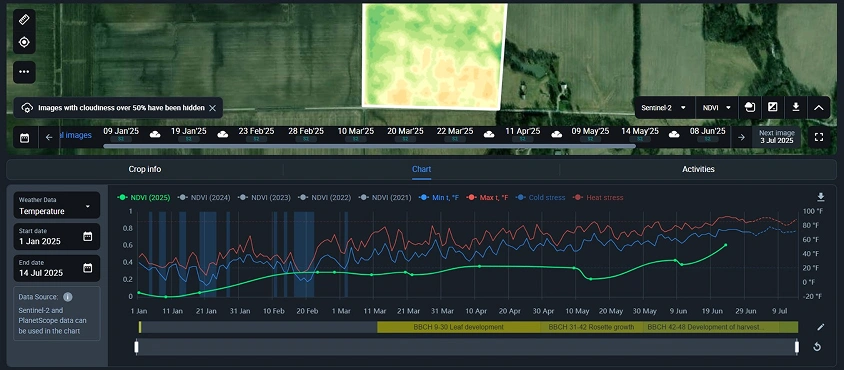Switch to the Chart tab
This screenshot has width=844, height=370.
tap(421, 169)
